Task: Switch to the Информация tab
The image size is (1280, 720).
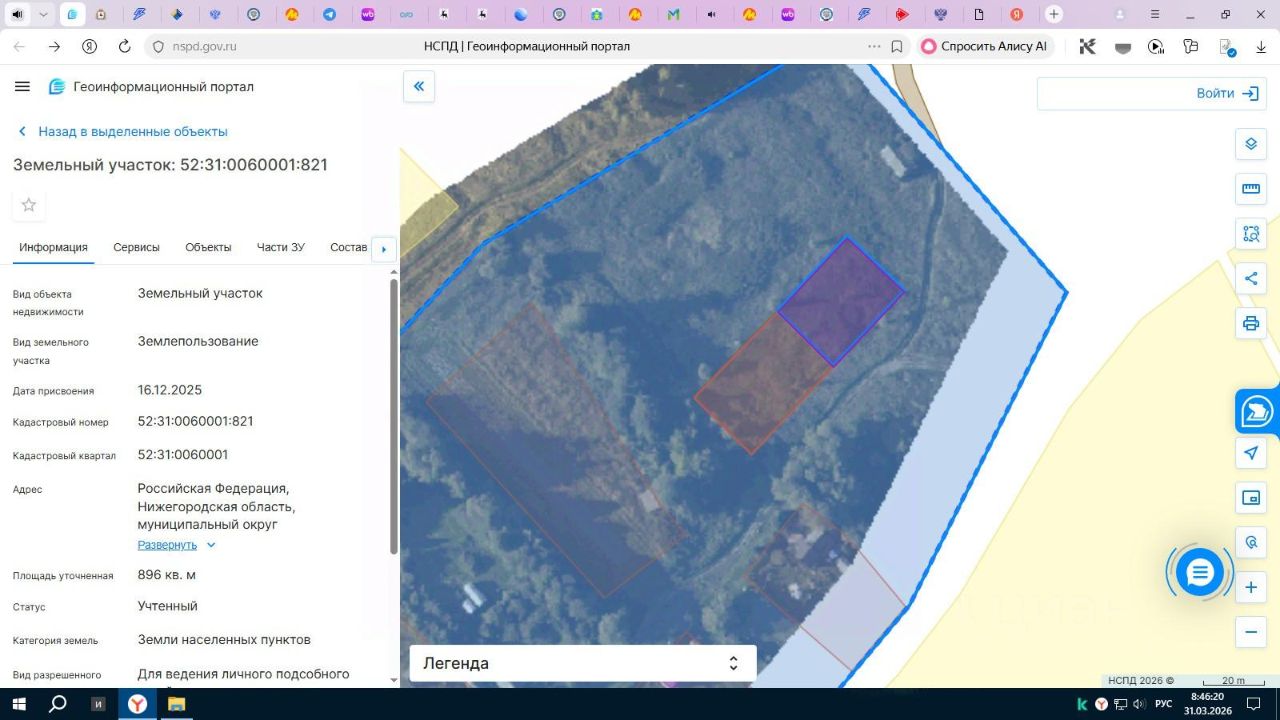Action: (x=53, y=247)
